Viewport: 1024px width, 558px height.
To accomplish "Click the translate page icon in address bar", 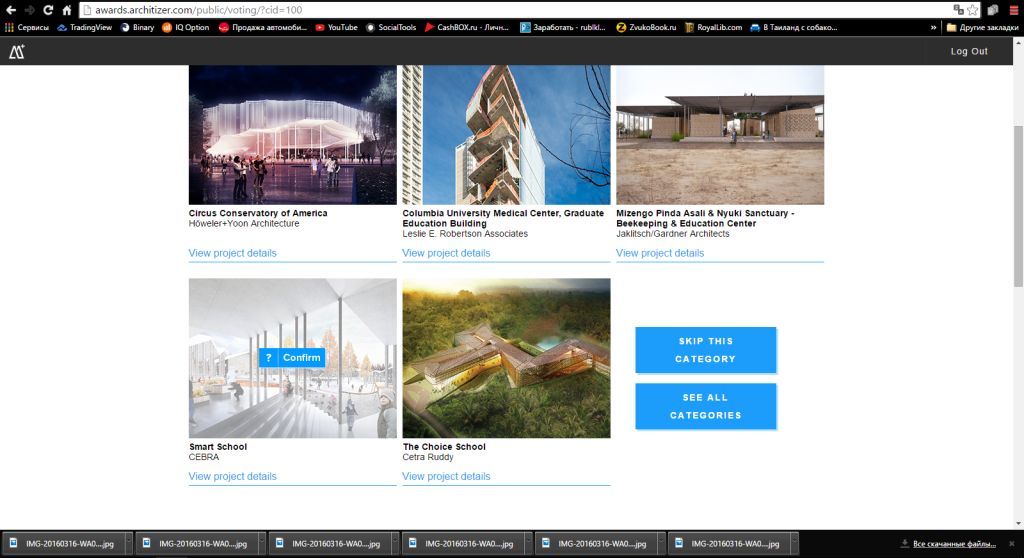I will [958, 10].
